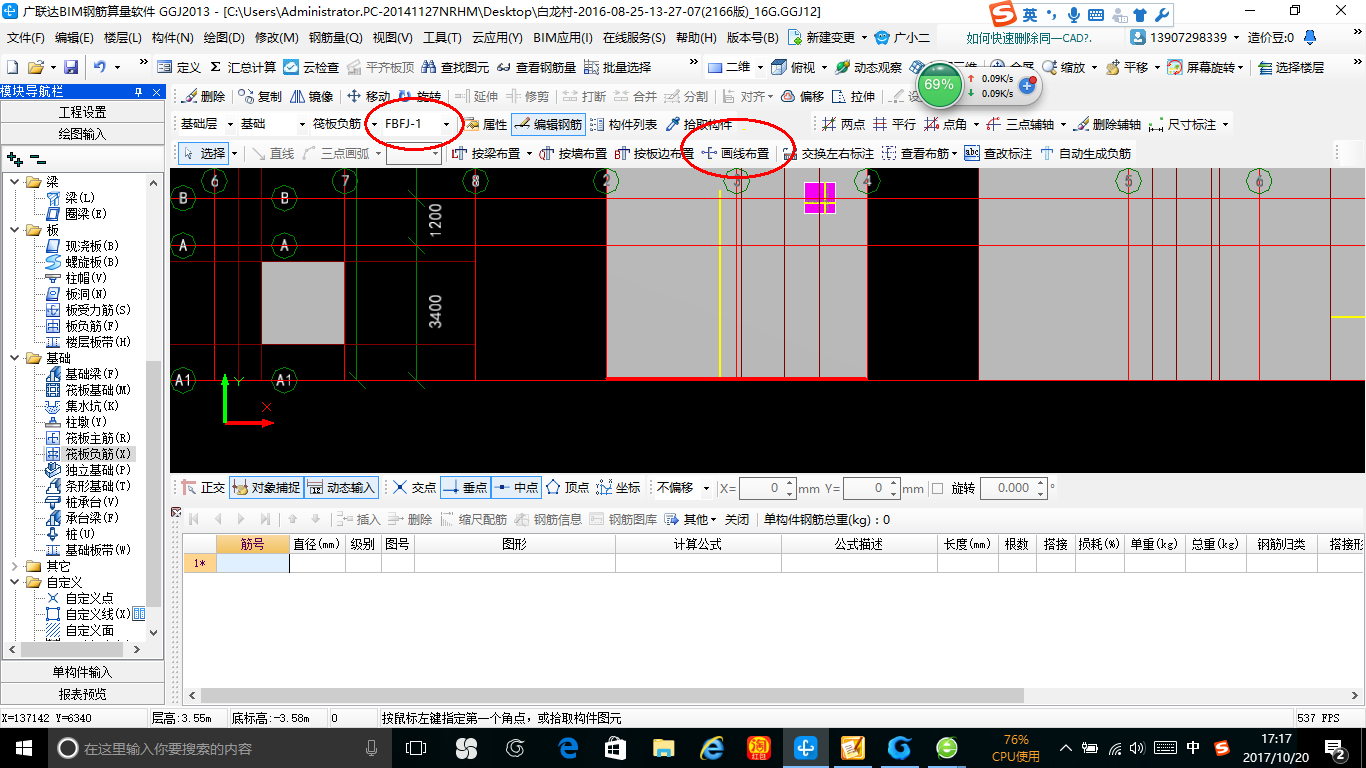
Task: Collapse the 梁 tree folder
Action: pyautogui.click(x=15, y=182)
